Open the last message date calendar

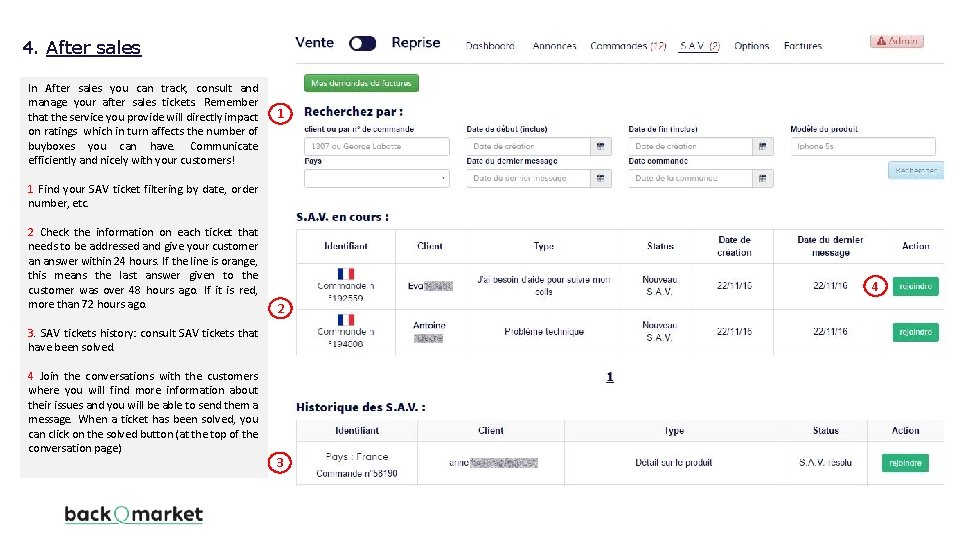coord(601,178)
